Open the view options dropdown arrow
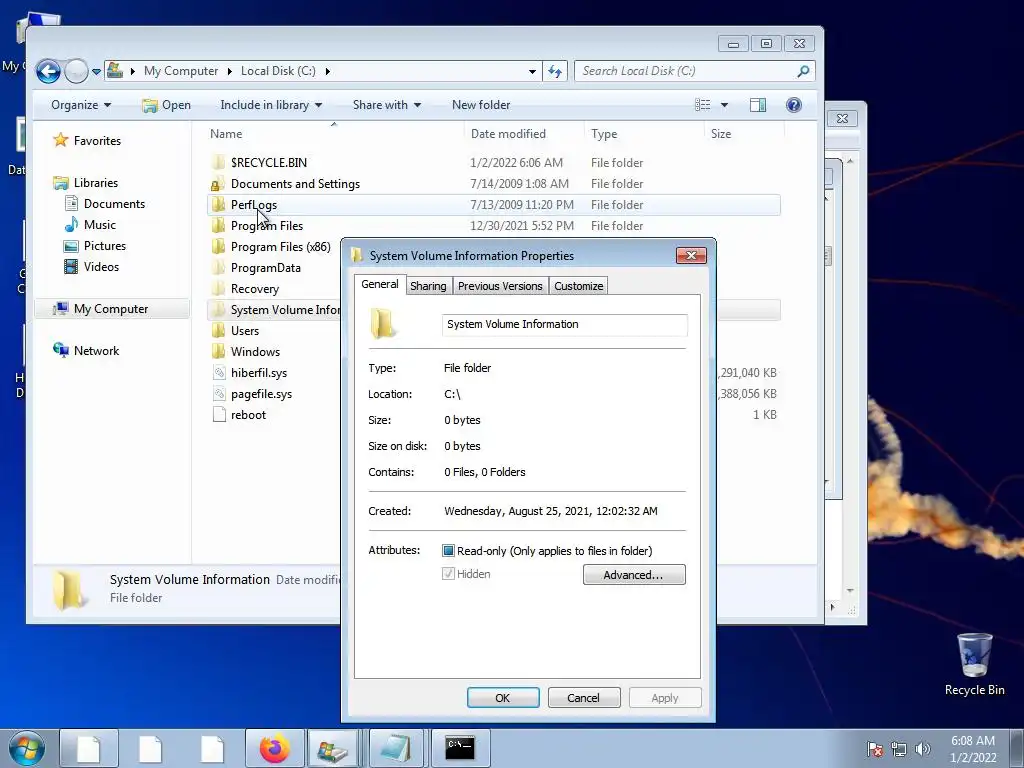 [724, 105]
